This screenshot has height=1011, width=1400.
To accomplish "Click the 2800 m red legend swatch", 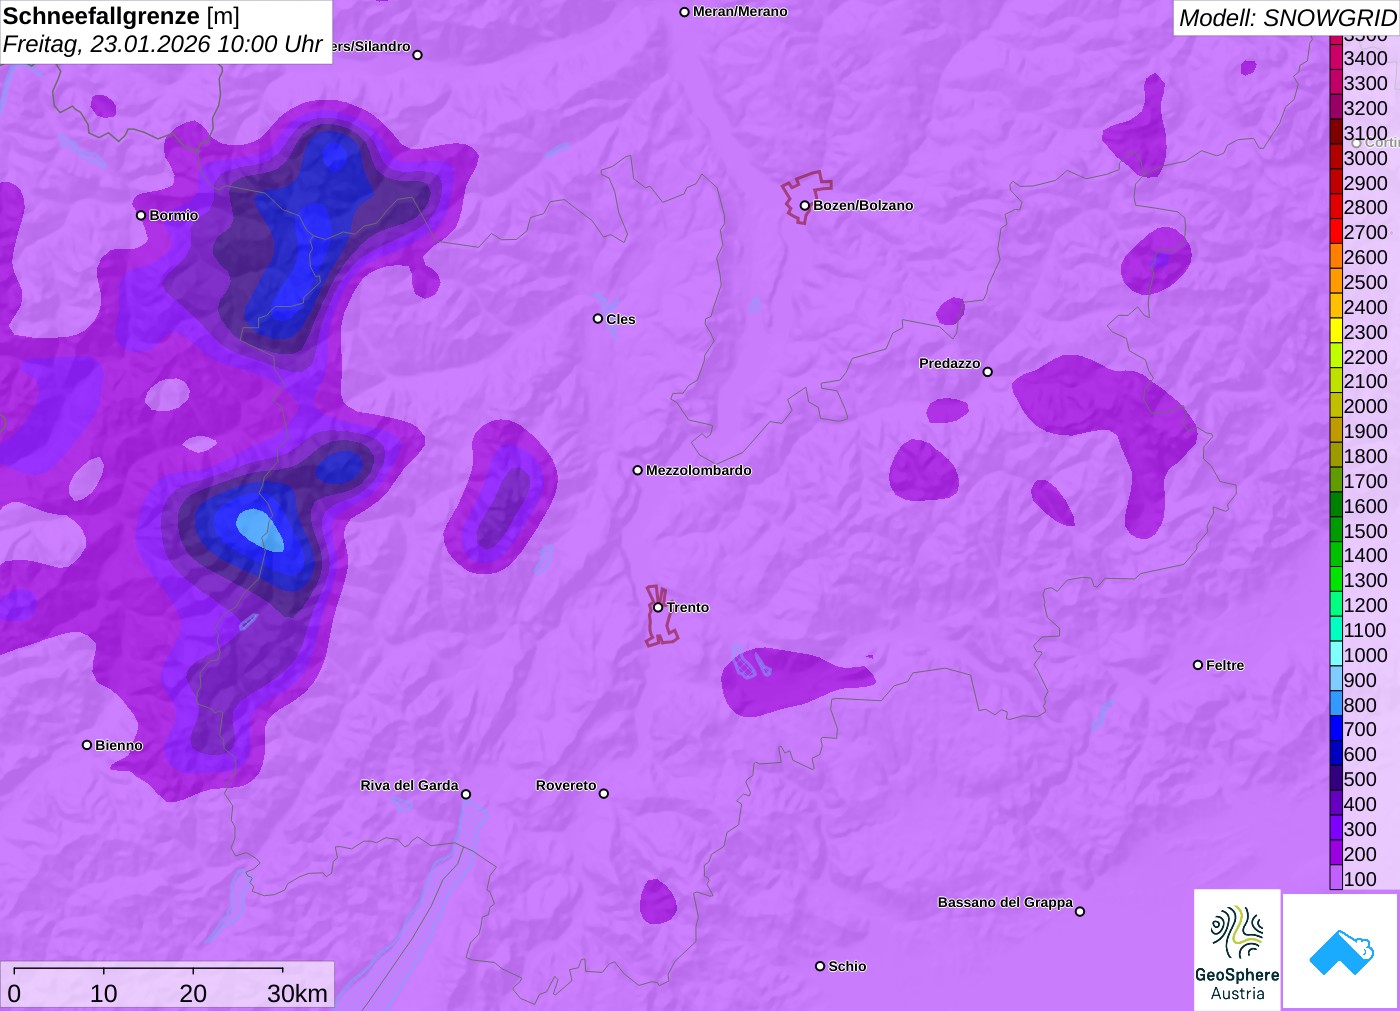I will tap(1336, 207).
